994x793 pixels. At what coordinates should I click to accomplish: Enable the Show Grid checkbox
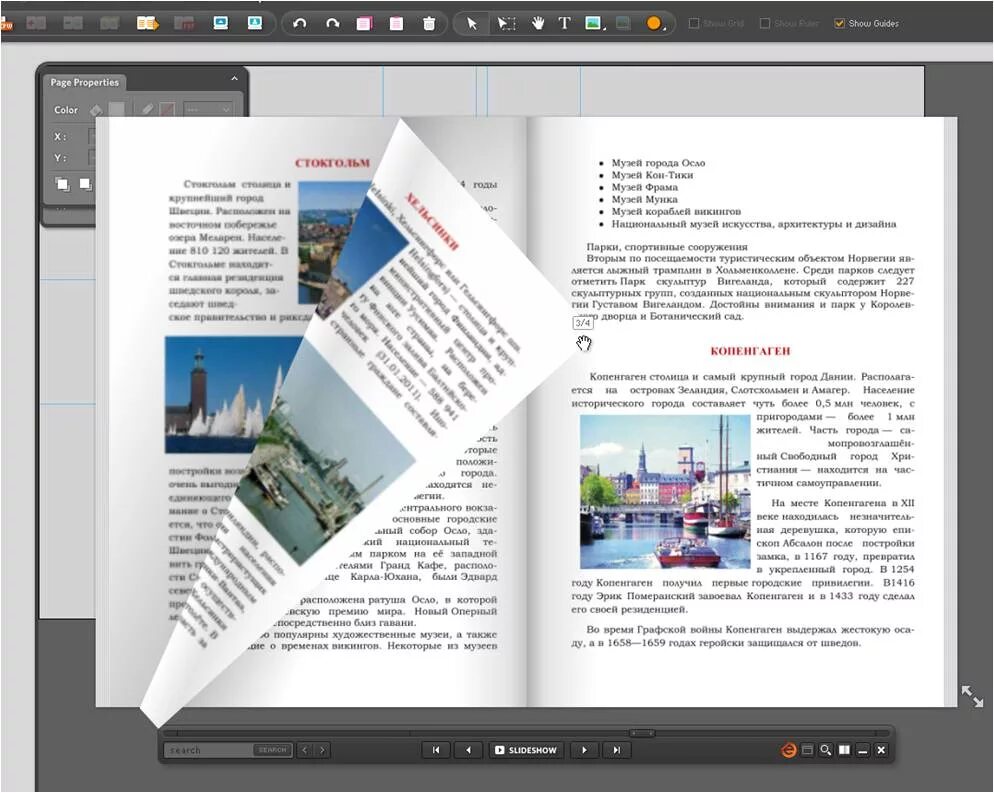click(694, 23)
